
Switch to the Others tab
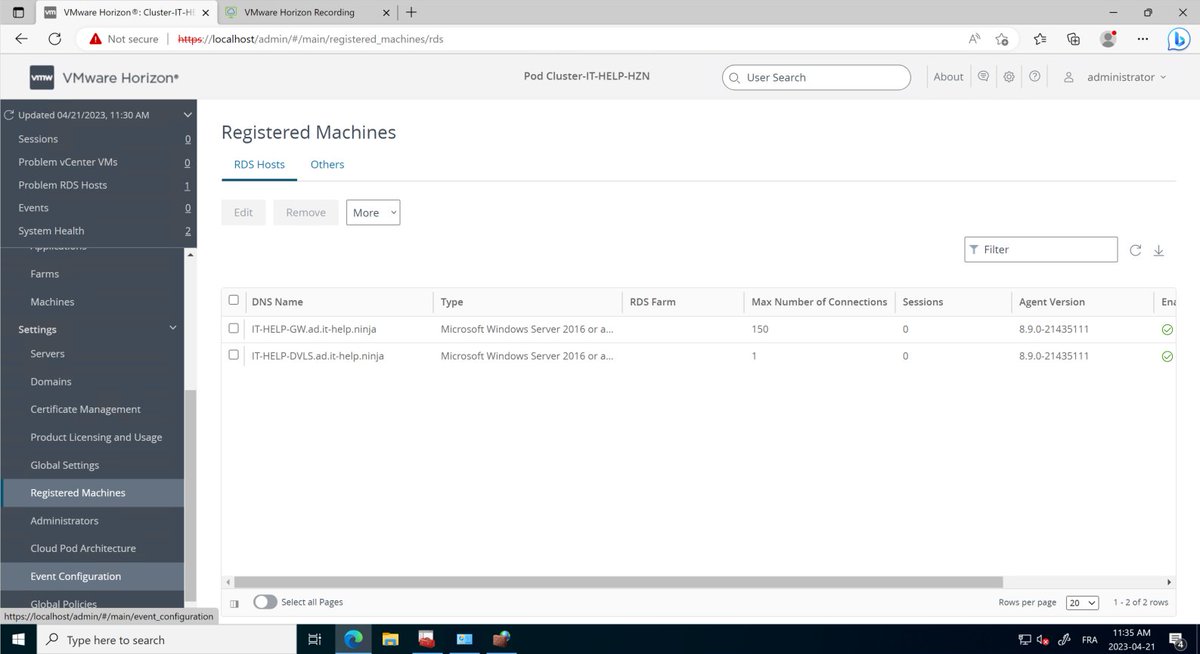pyautogui.click(x=327, y=164)
